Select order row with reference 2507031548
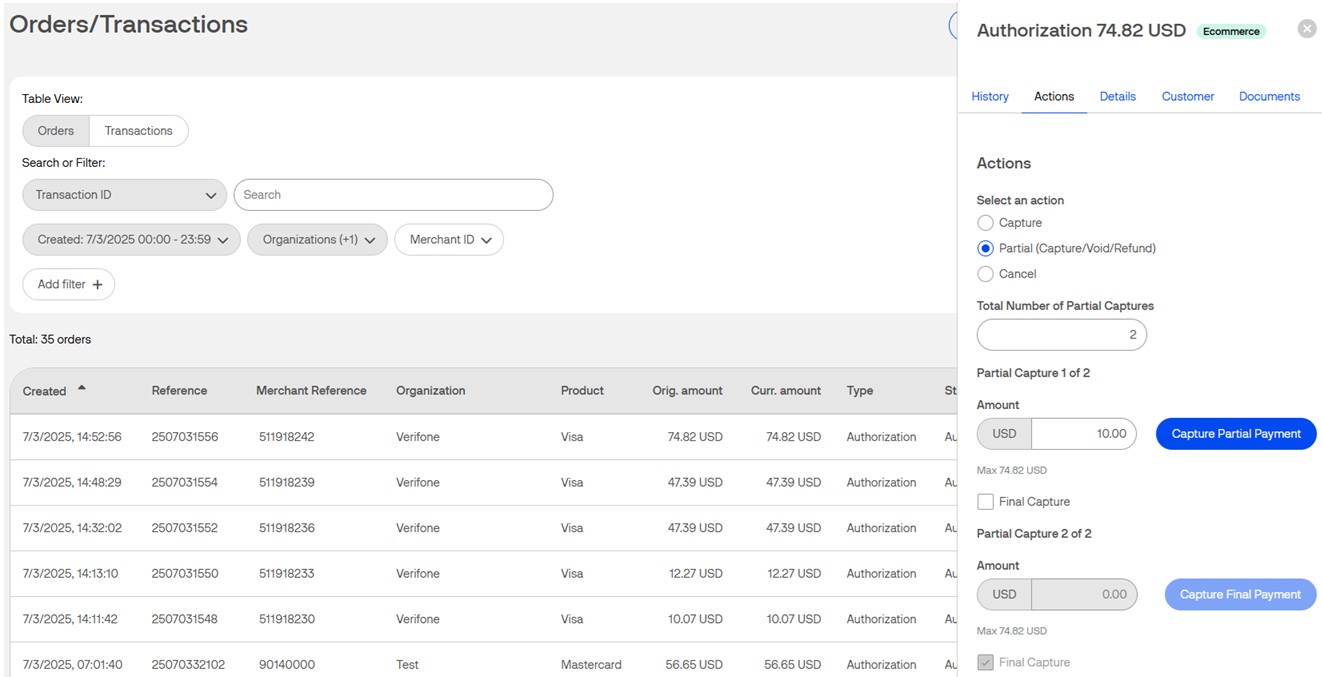1322x677 pixels. click(x=483, y=619)
